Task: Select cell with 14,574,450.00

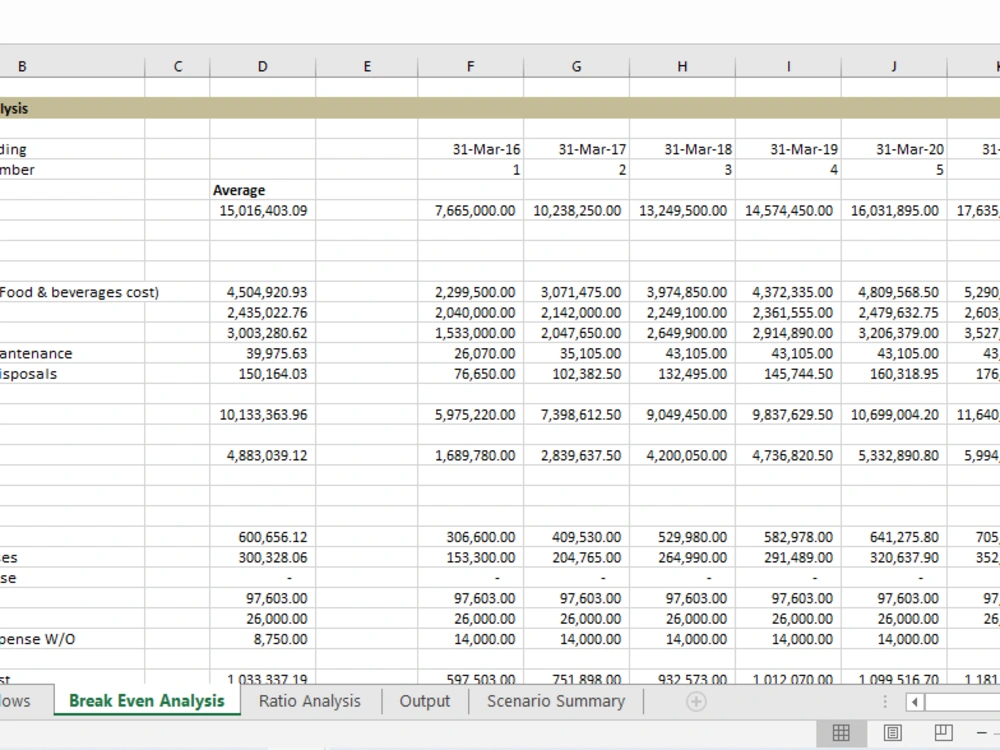Action: 788,210
